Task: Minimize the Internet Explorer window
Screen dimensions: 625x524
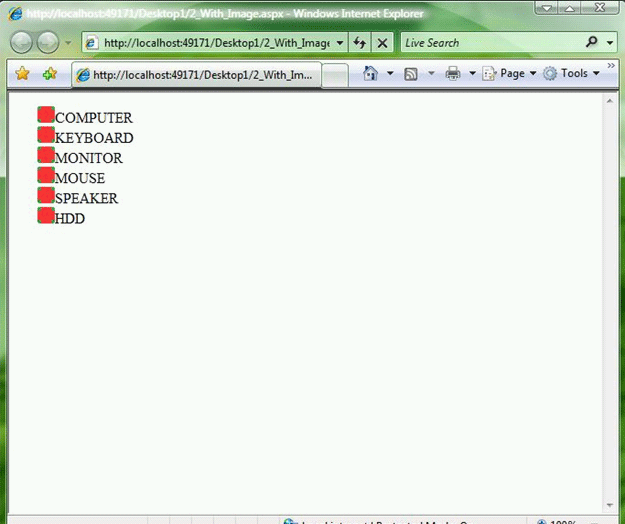Action: (x=546, y=8)
